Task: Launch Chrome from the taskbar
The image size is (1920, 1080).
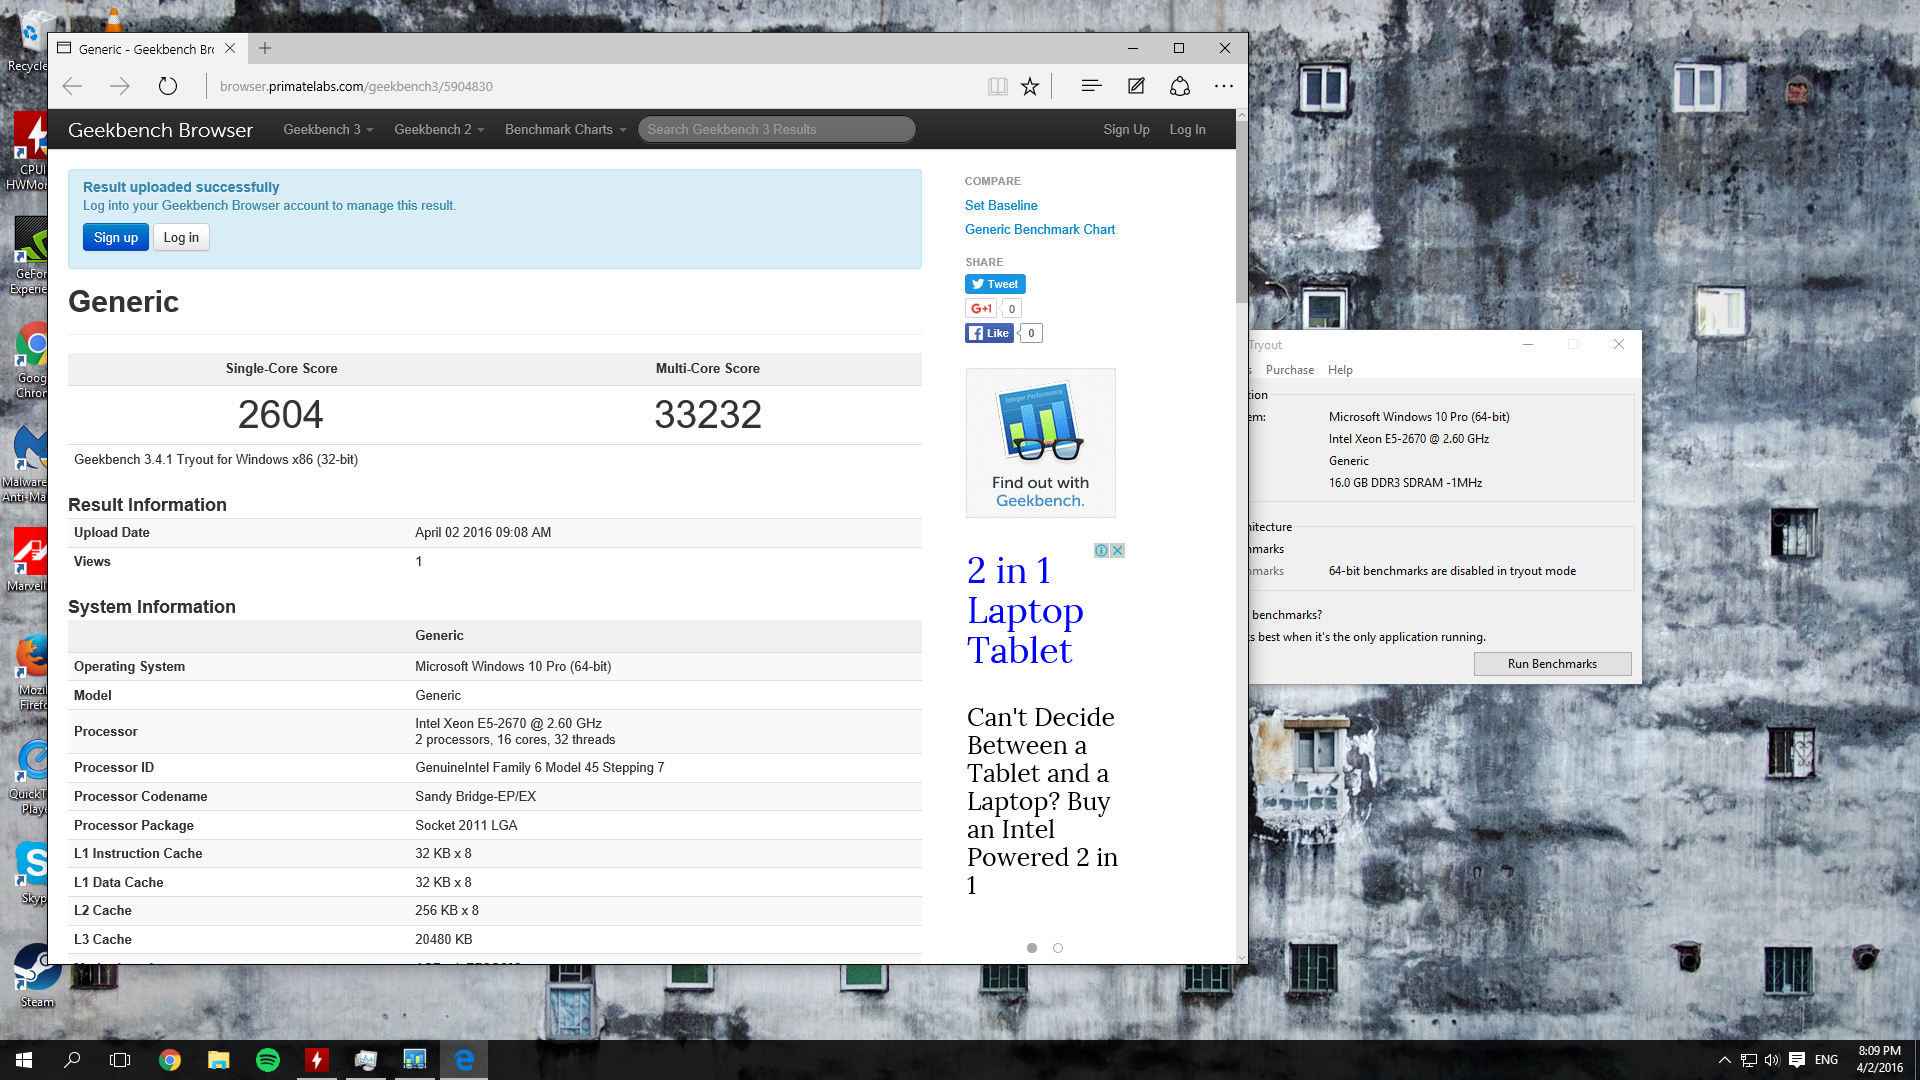Action: pos(170,1060)
